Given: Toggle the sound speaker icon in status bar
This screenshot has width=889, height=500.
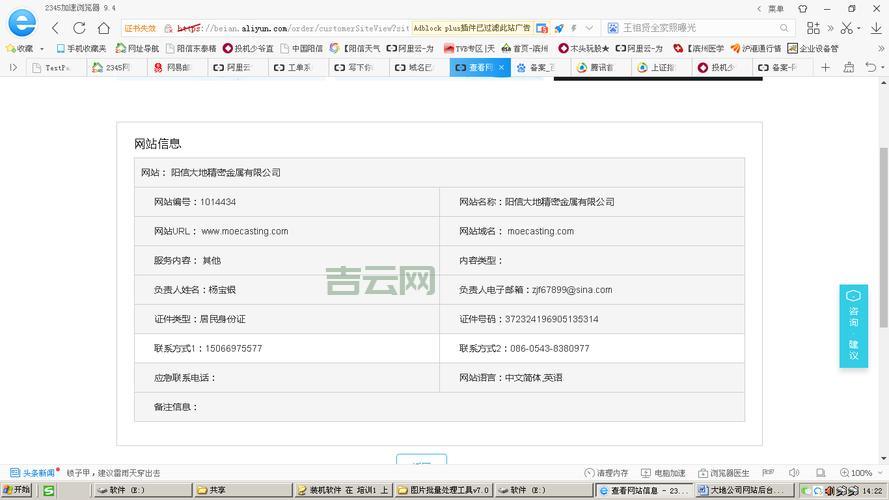Looking at the screenshot, I should coord(794,472).
